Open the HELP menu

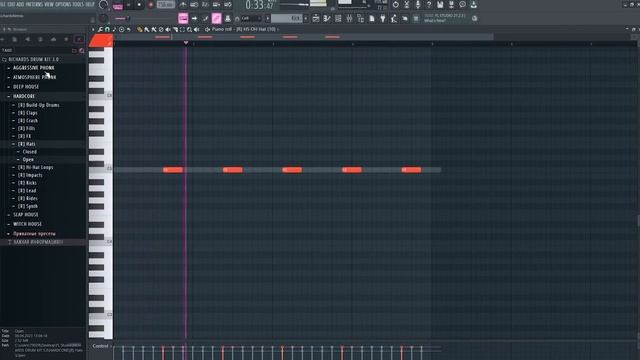[x=90, y=4]
